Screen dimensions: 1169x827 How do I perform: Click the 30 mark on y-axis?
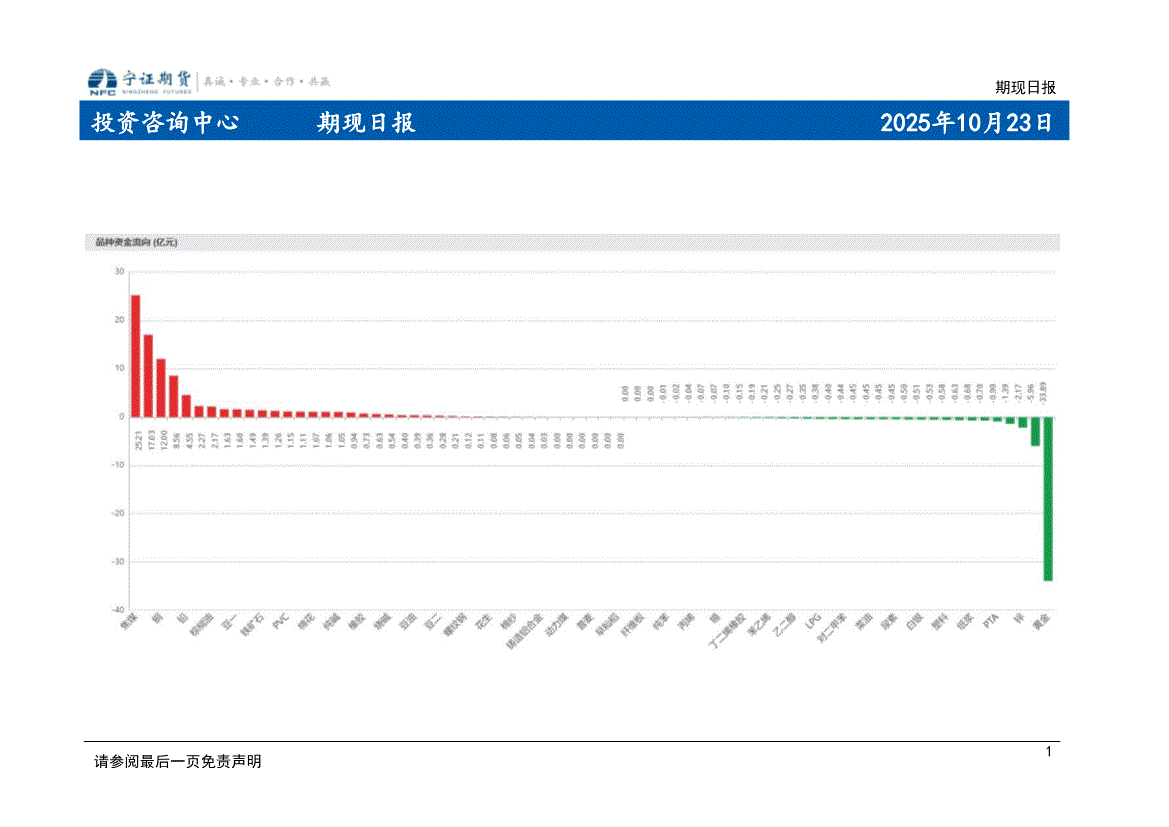click(x=119, y=272)
